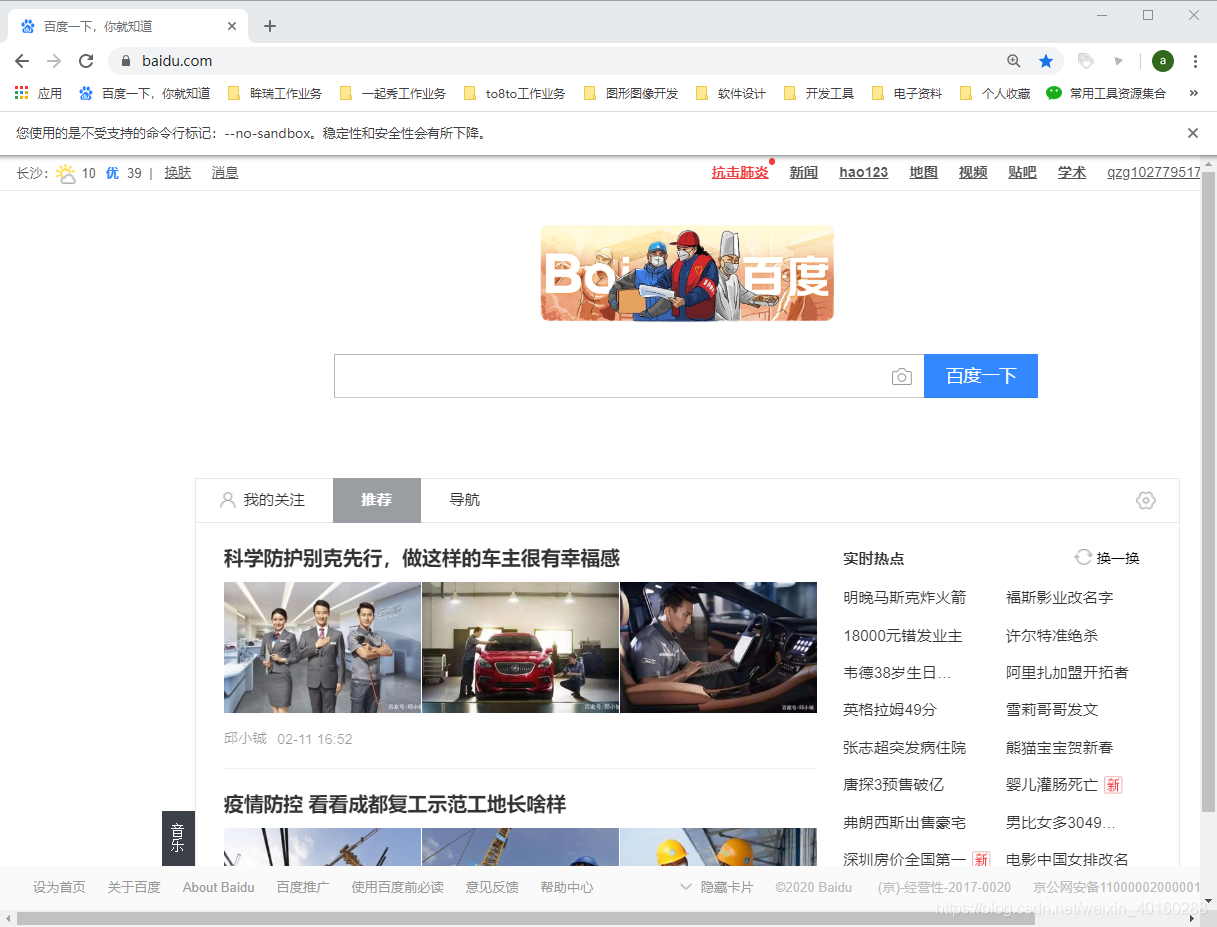1217x927 pixels.
Task: Open the 贴吧 navigation link
Action: (x=1023, y=173)
